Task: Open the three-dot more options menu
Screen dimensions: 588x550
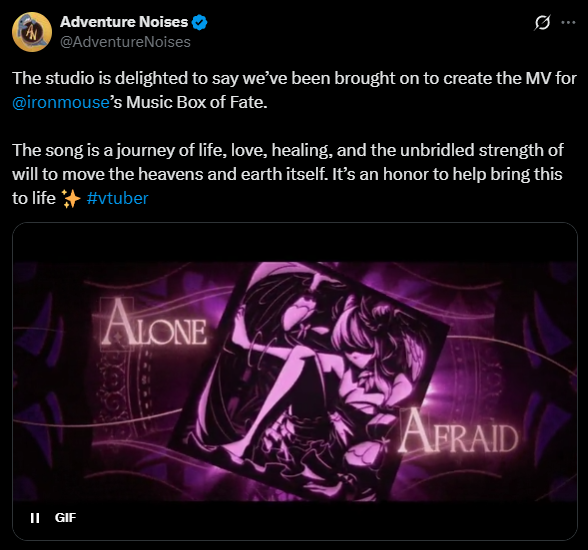Action: (568, 23)
